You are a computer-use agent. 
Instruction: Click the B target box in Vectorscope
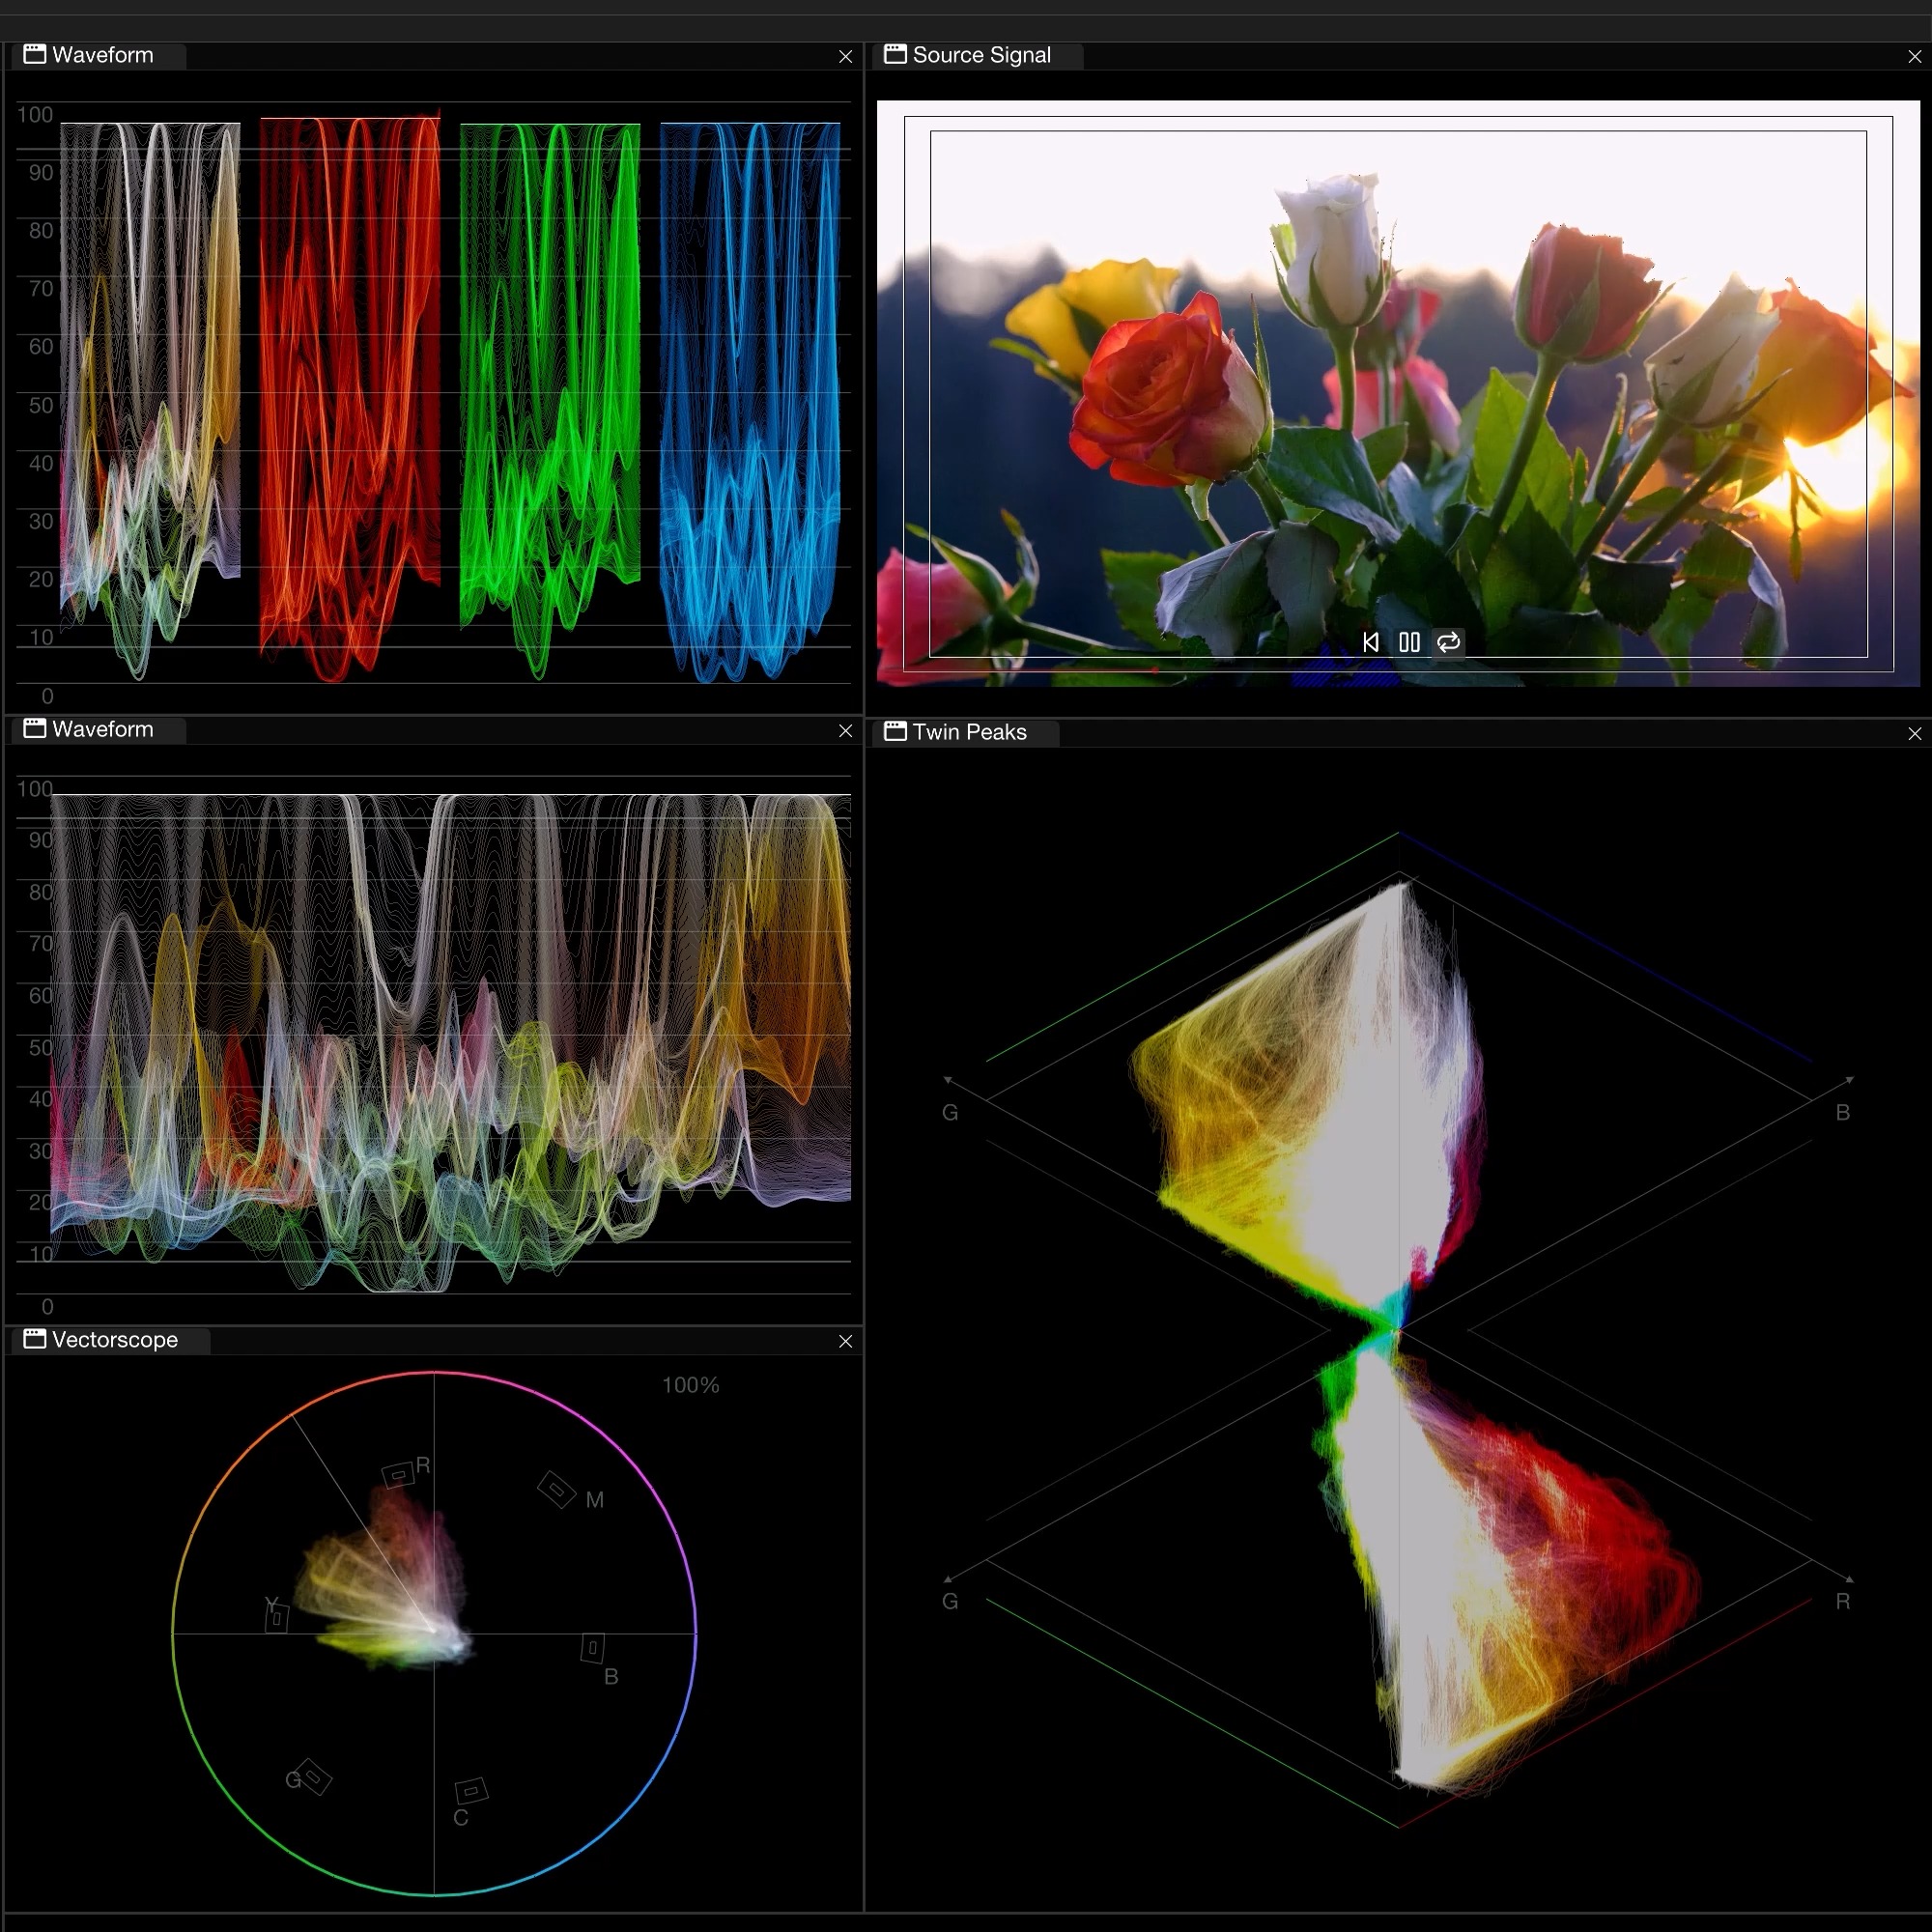pyautogui.click(x=592, y=1647)
